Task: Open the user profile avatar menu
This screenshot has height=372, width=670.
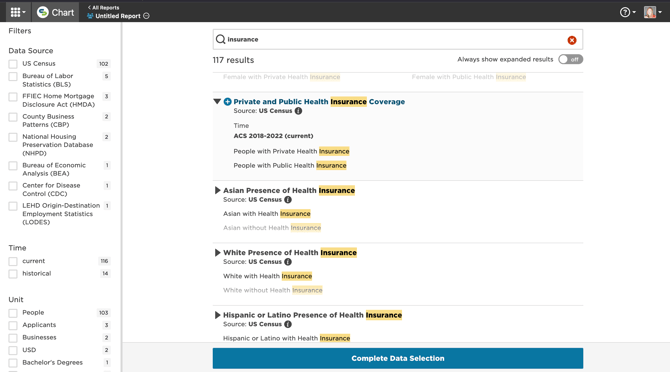Action: [653, 12]
